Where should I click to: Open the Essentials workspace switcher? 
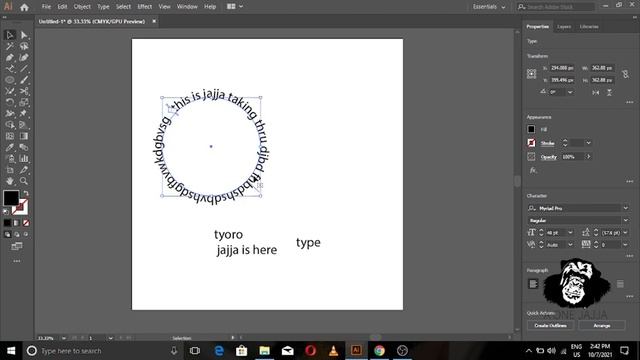point(489,7)
